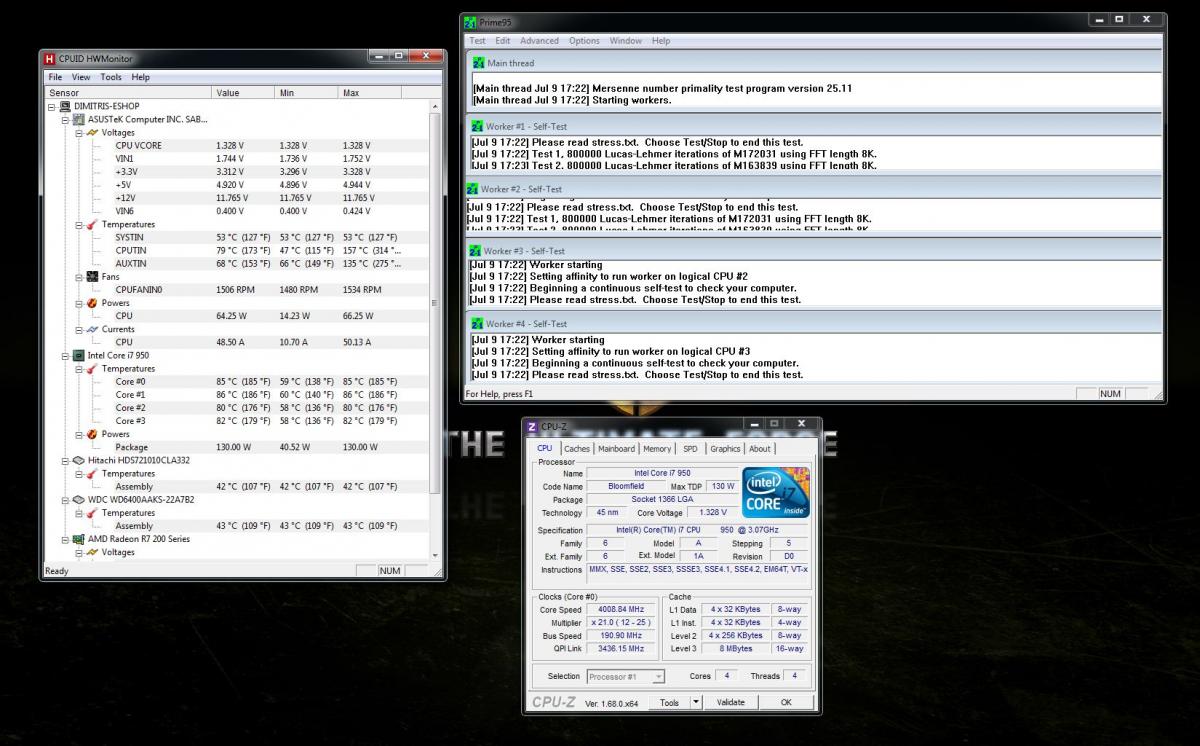
Task: Click the Intel Core i7 logo in CPU-Z
Action: pos(776,493)
